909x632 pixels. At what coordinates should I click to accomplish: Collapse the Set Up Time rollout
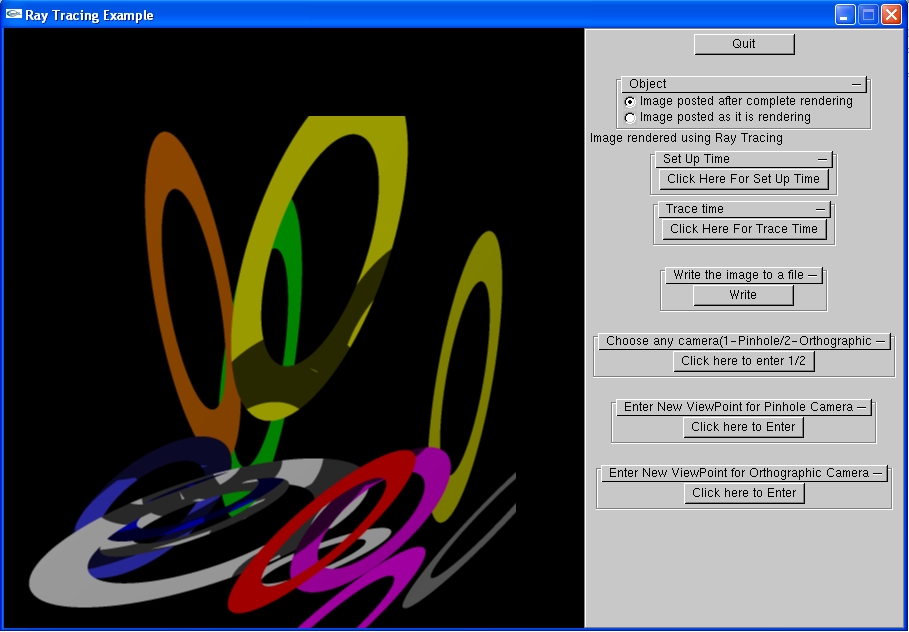coord(744,159)
